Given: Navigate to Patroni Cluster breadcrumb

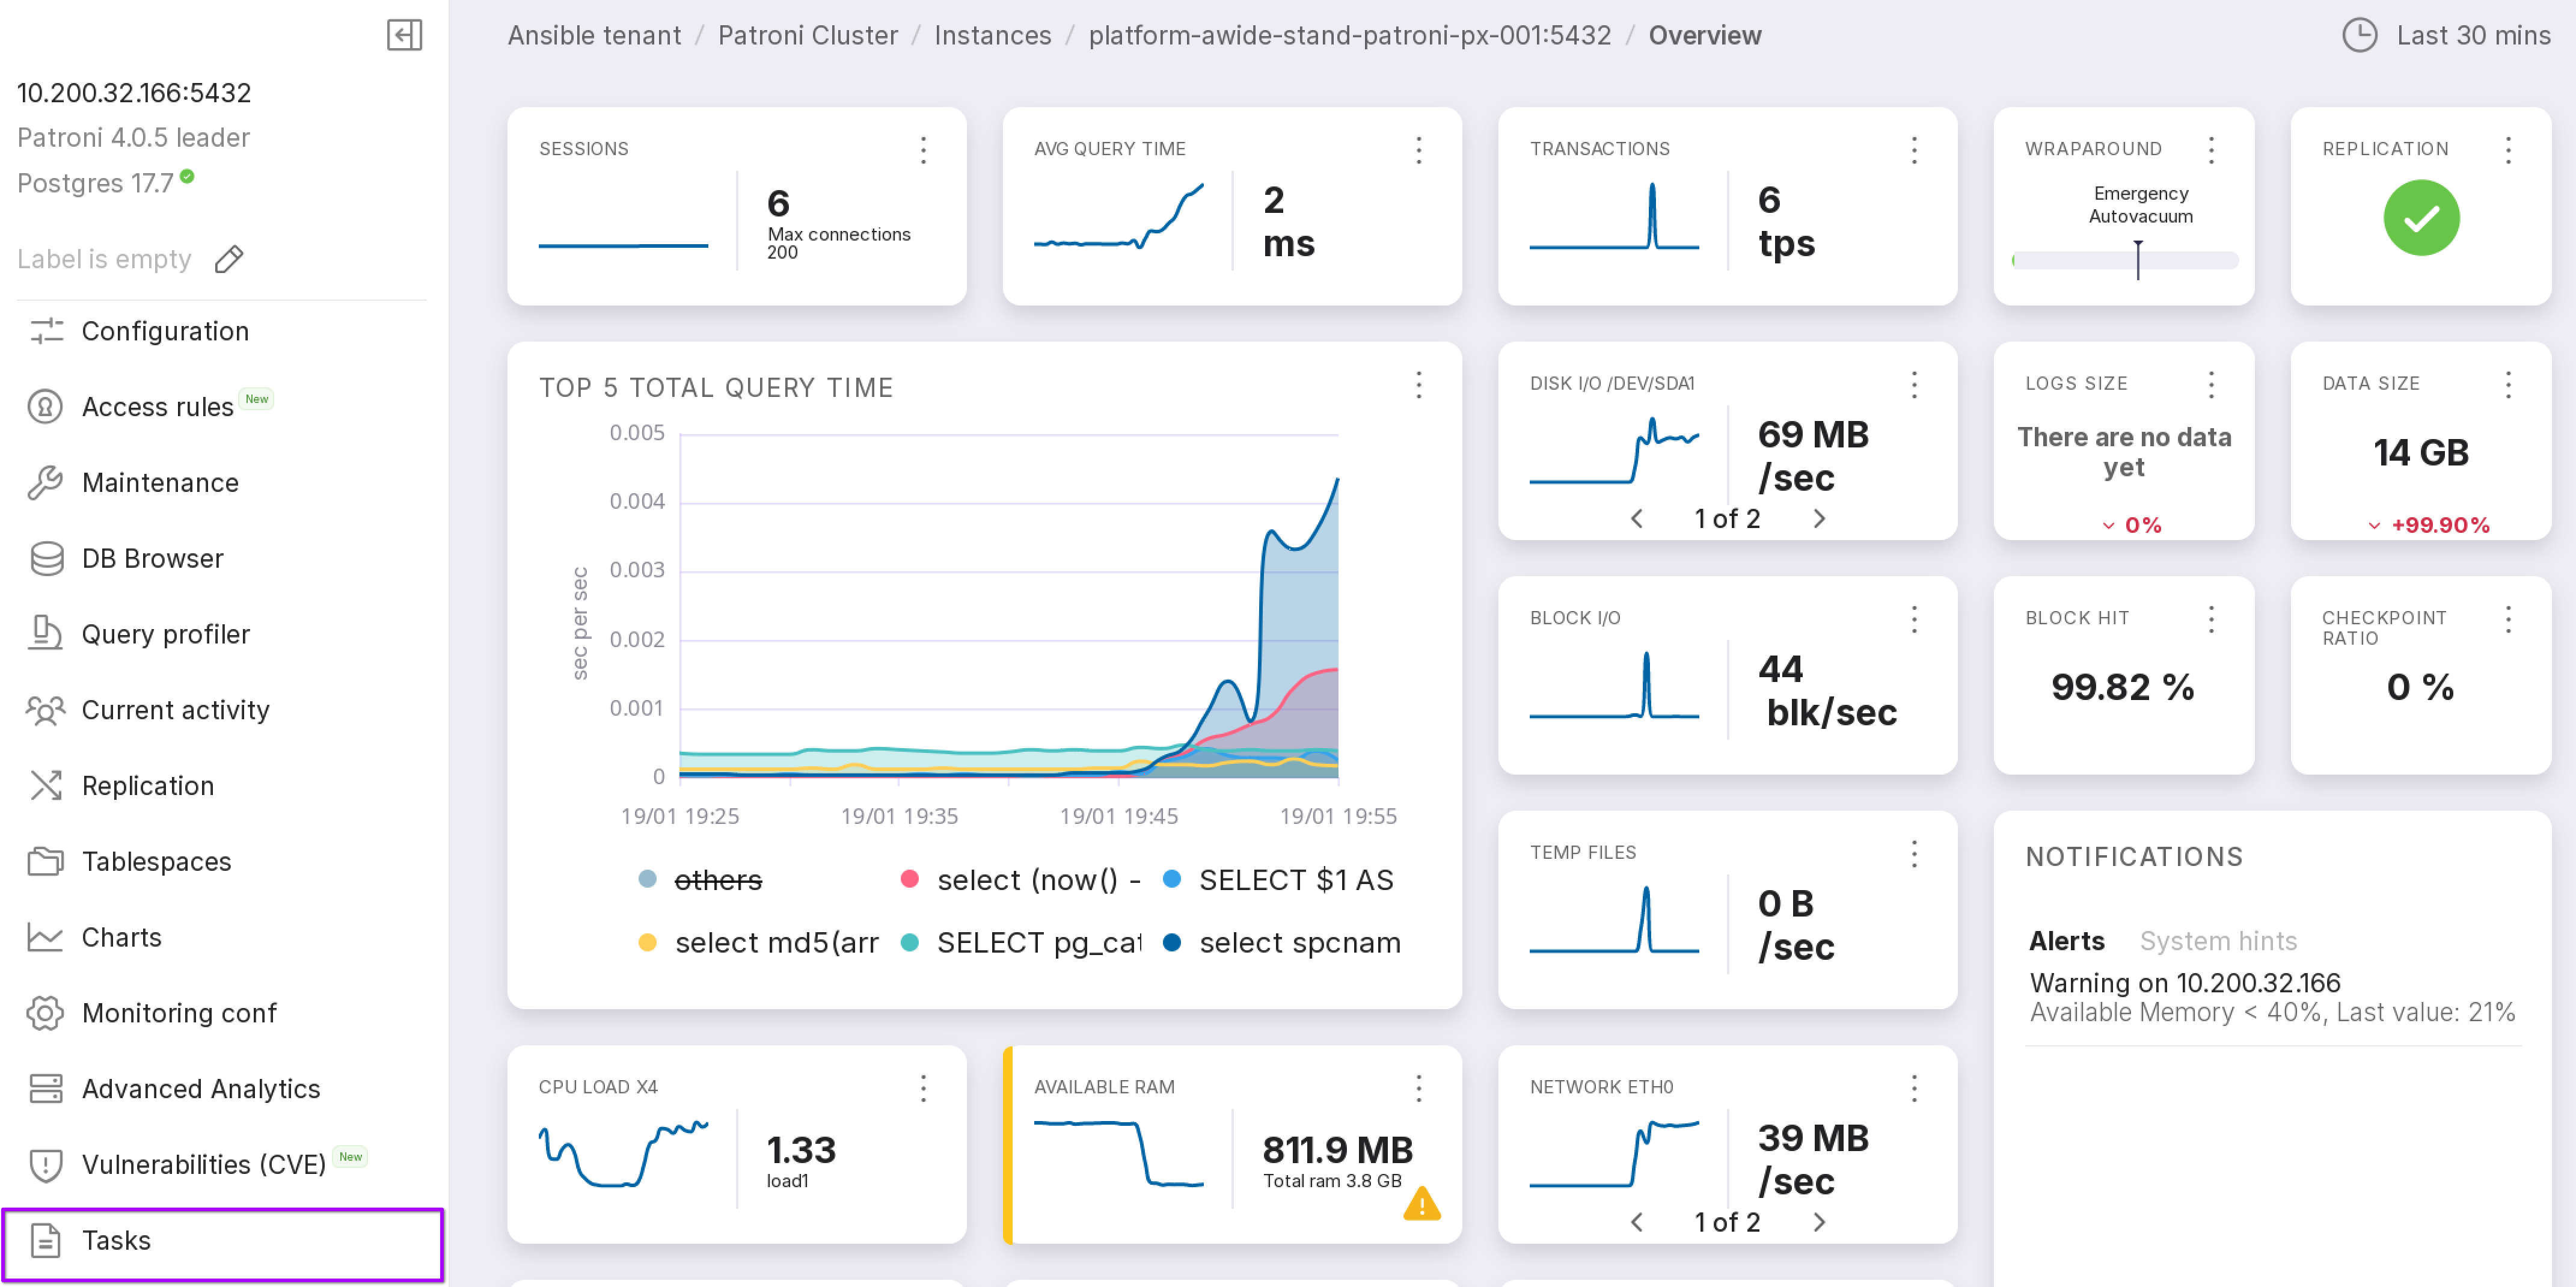Looking at the screenshot, I should (x=807, y=35).
